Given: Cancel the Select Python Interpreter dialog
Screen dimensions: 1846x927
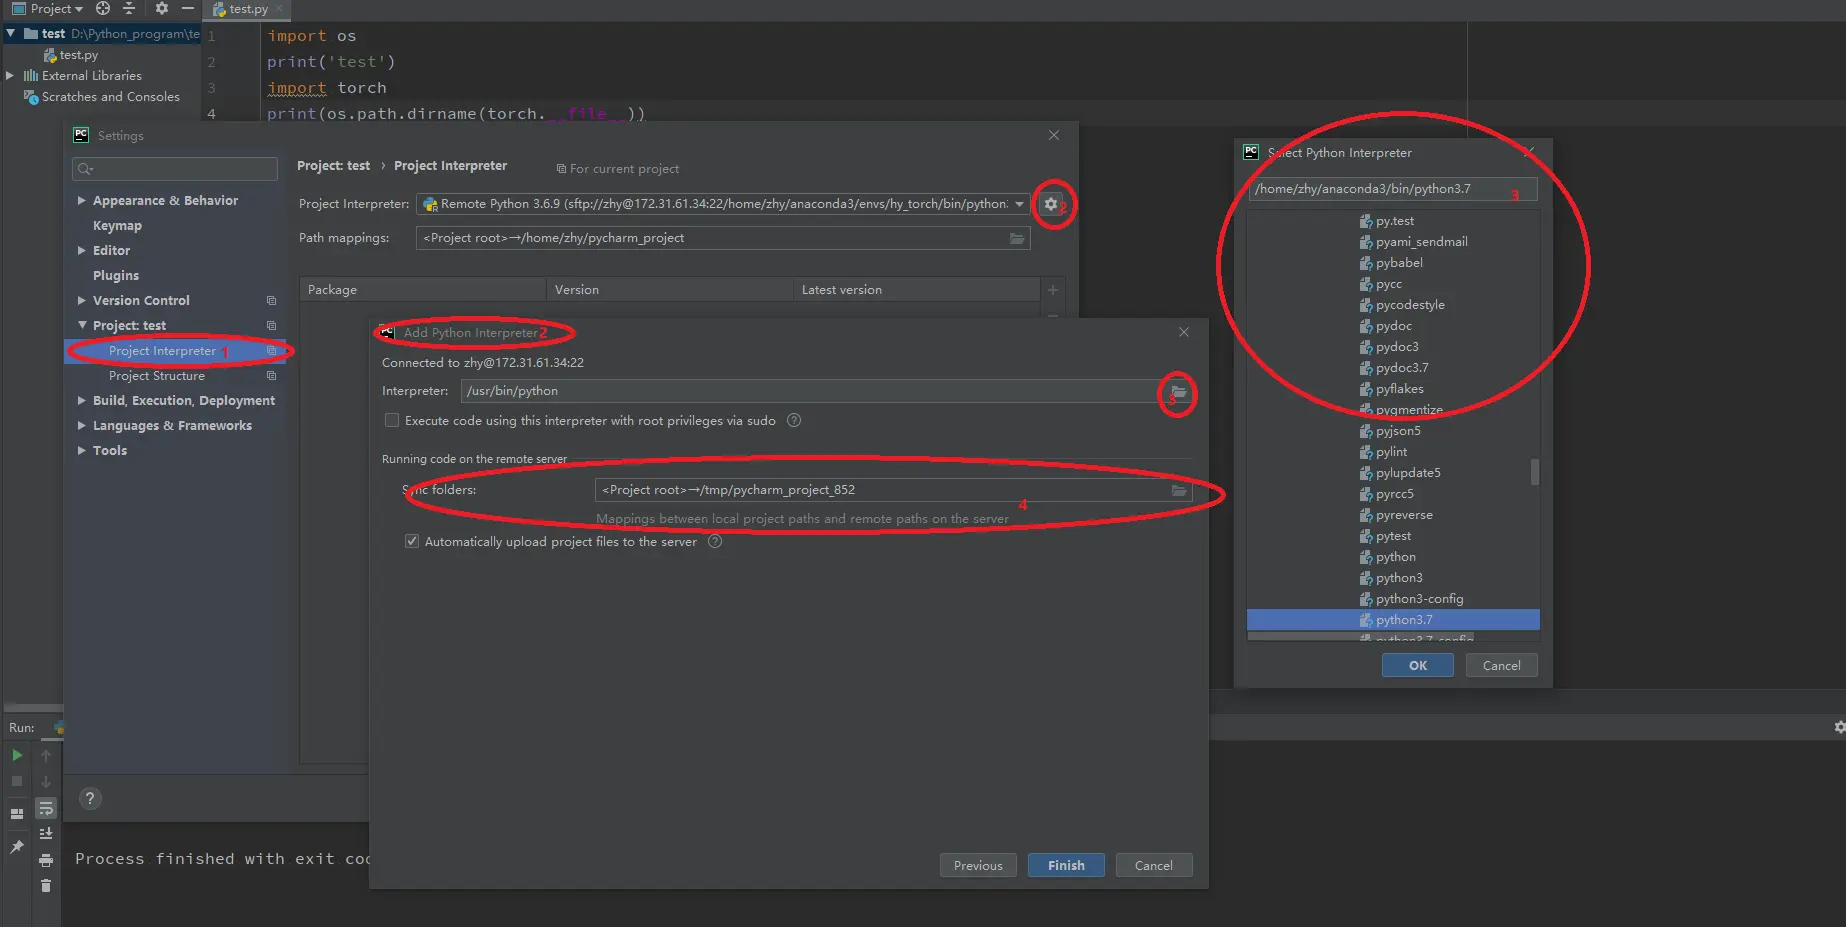Looking at the screenshot, I should click(x=1502, y=666).
